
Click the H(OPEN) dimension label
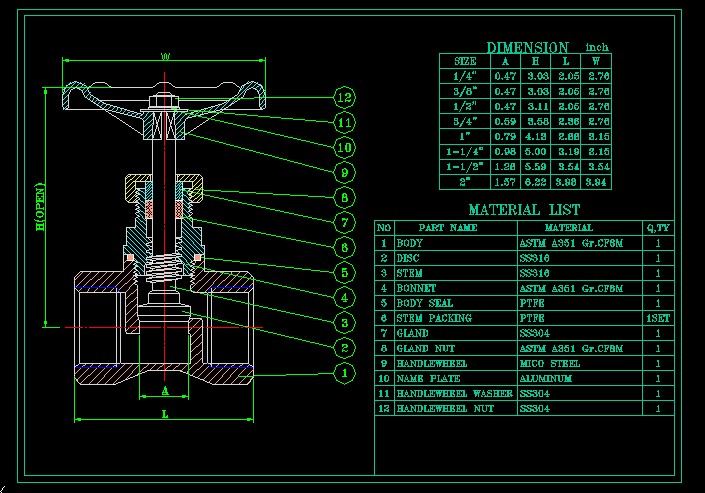pyautogui.click(x=41, y=209)
